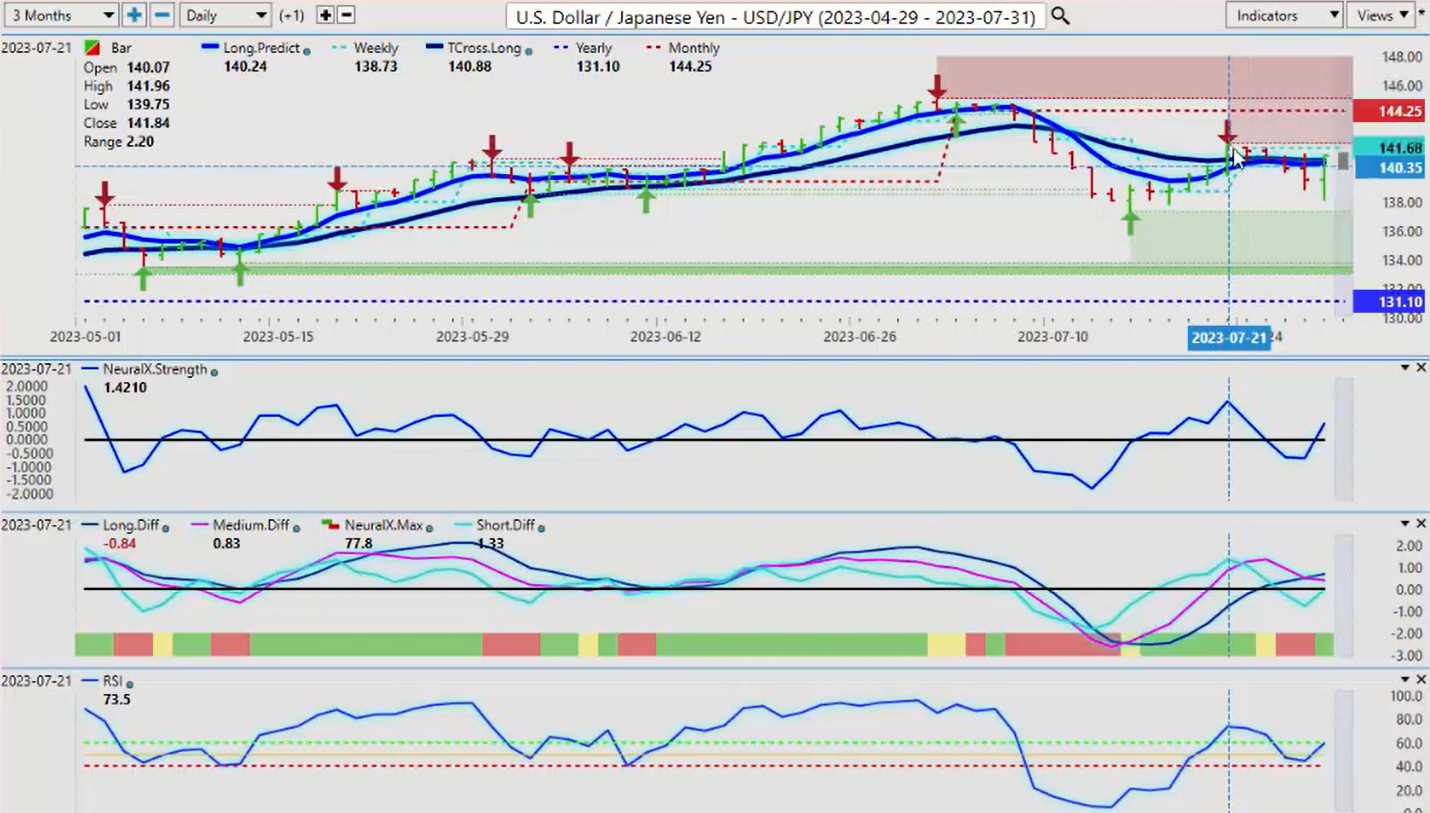Click the 2023-07-10 date axis label
The image size is (1430, 813).
tap(1052, 337)
